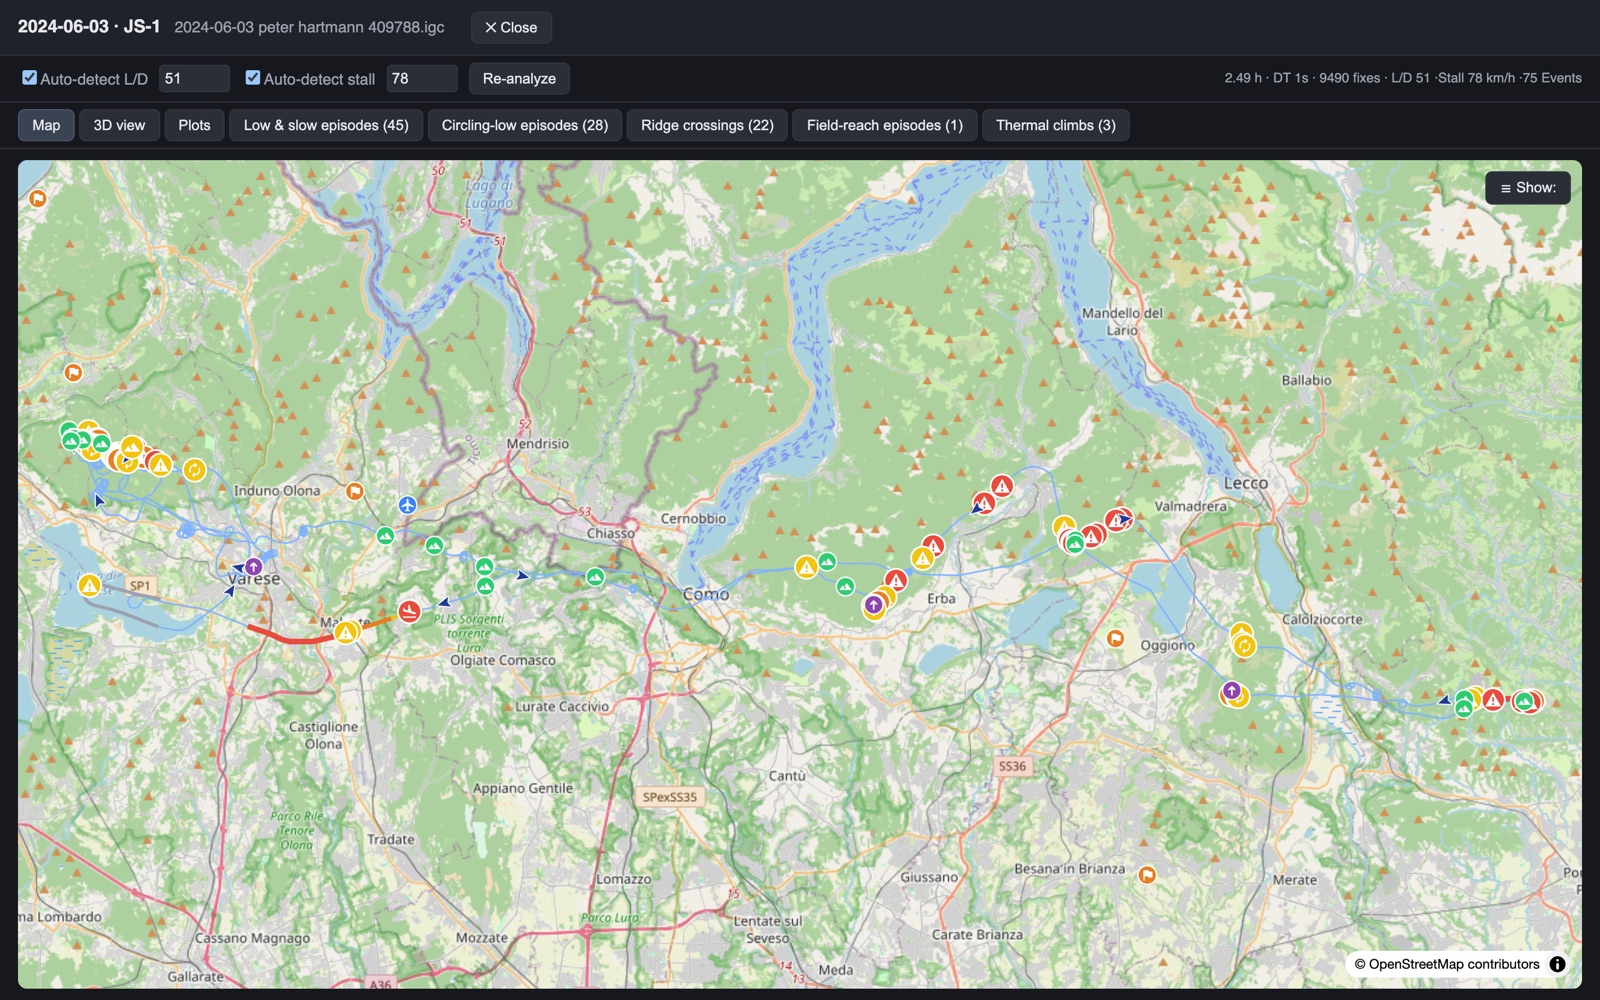Click the stall speed field showing 78
The height and width of the screenshot is (1000, 1600).
click(x=422, y=78)
